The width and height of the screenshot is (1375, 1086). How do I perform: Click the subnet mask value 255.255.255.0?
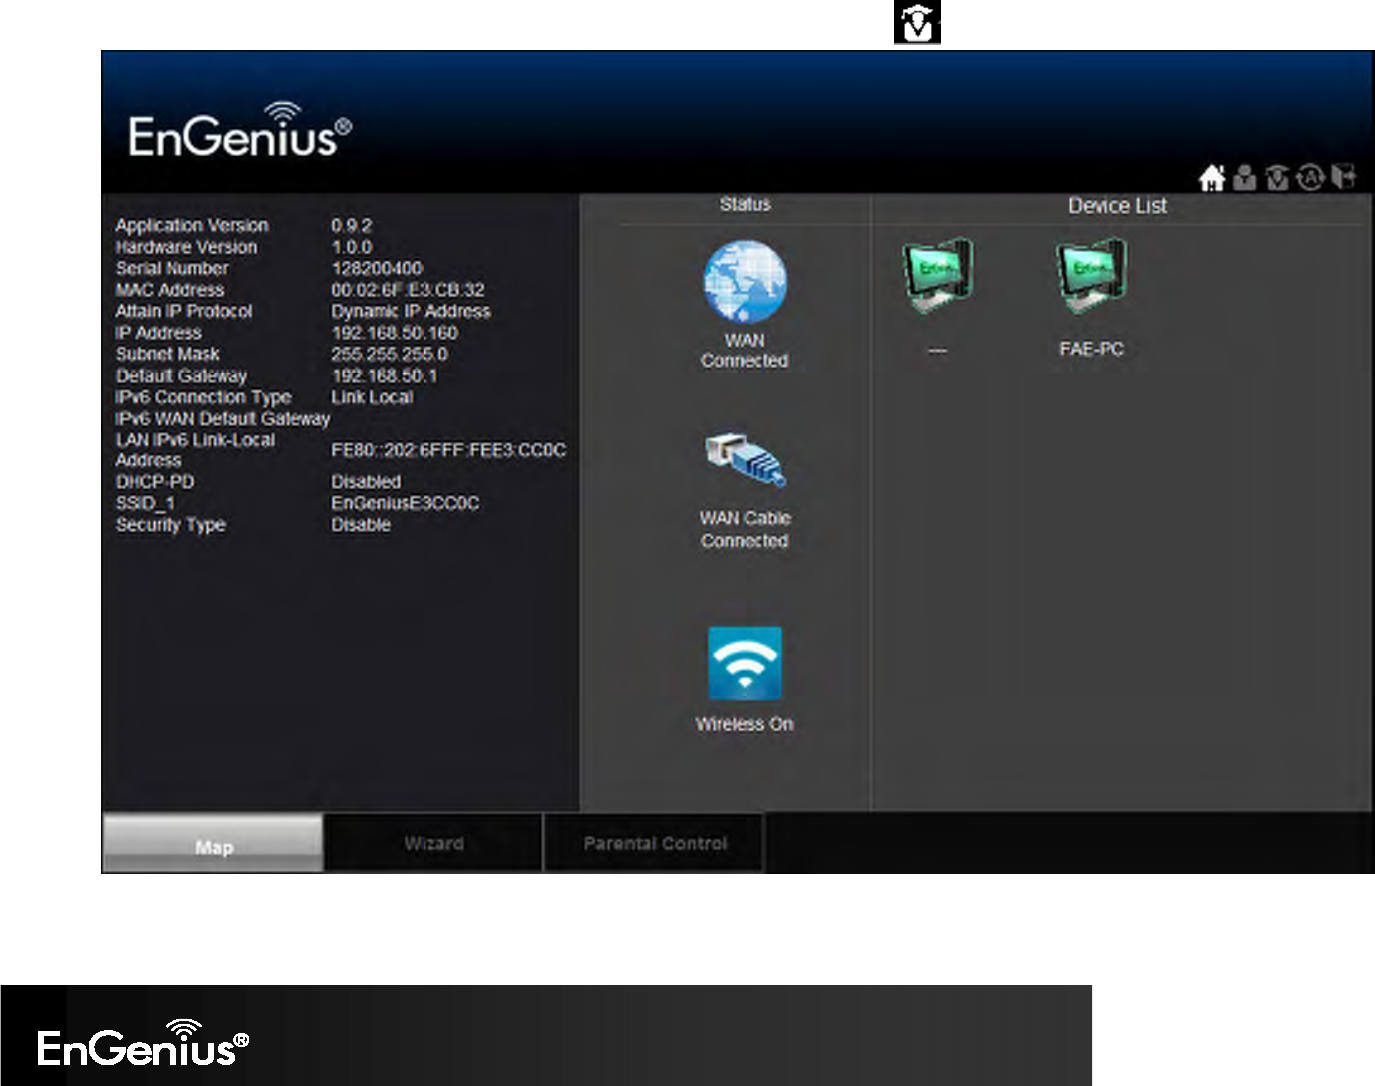(x=390, y=354)
